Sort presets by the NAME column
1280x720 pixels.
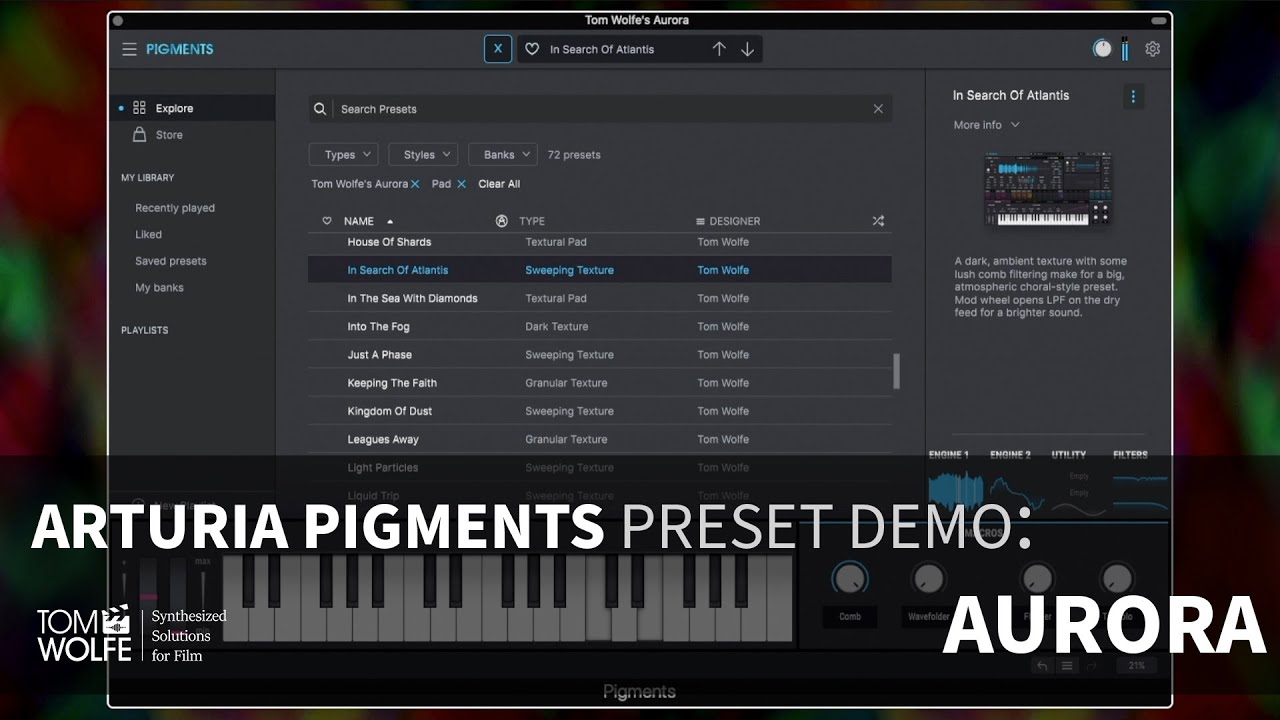(x=359, y=221)
